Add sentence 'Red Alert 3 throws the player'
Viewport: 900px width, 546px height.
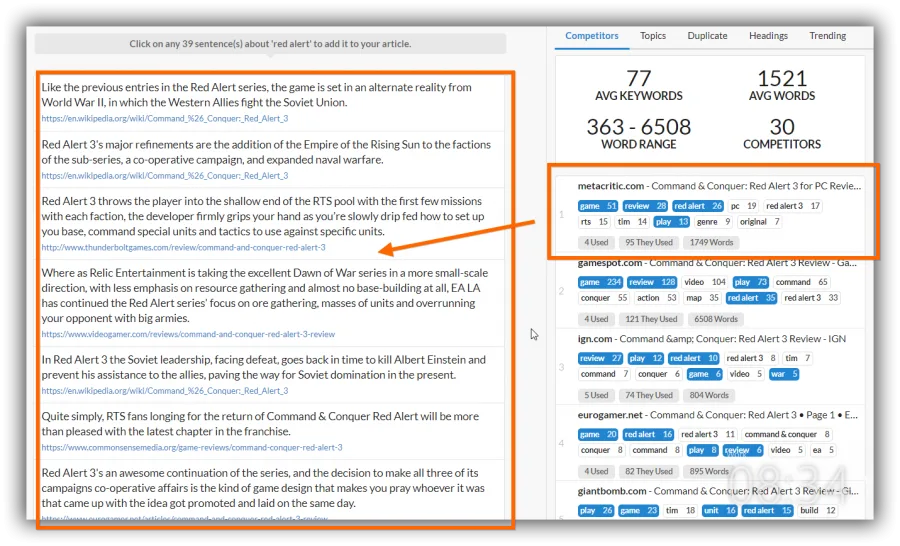click(263, 216)
